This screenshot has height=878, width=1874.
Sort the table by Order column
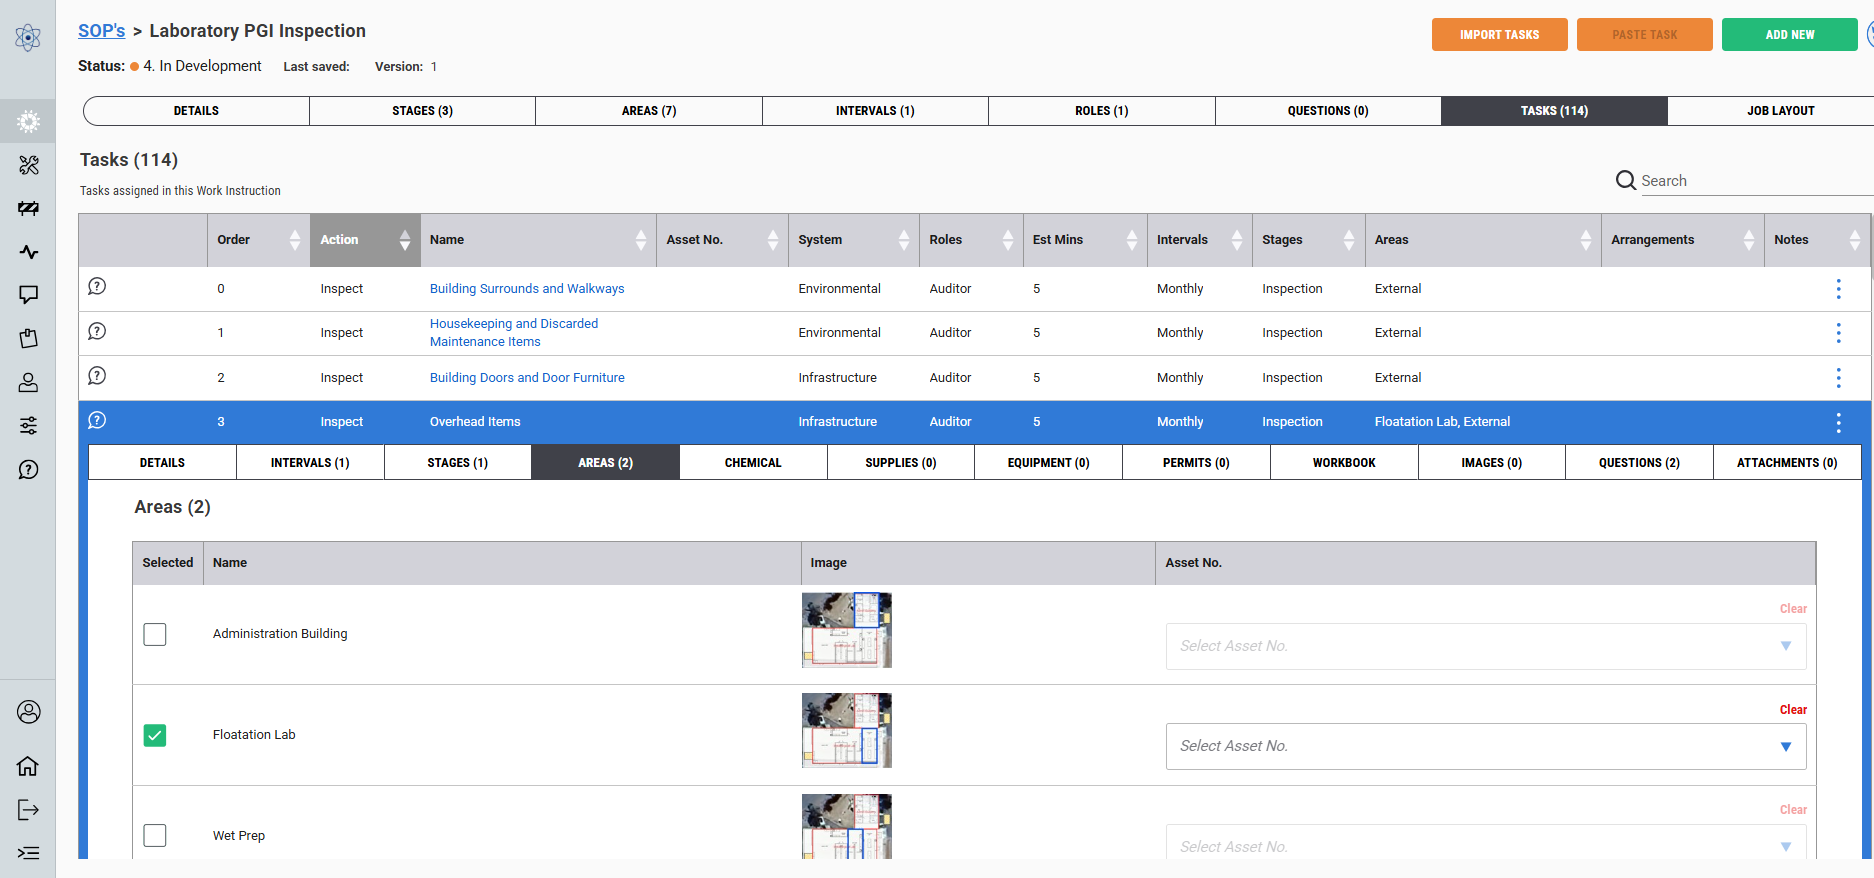[294, 240]
